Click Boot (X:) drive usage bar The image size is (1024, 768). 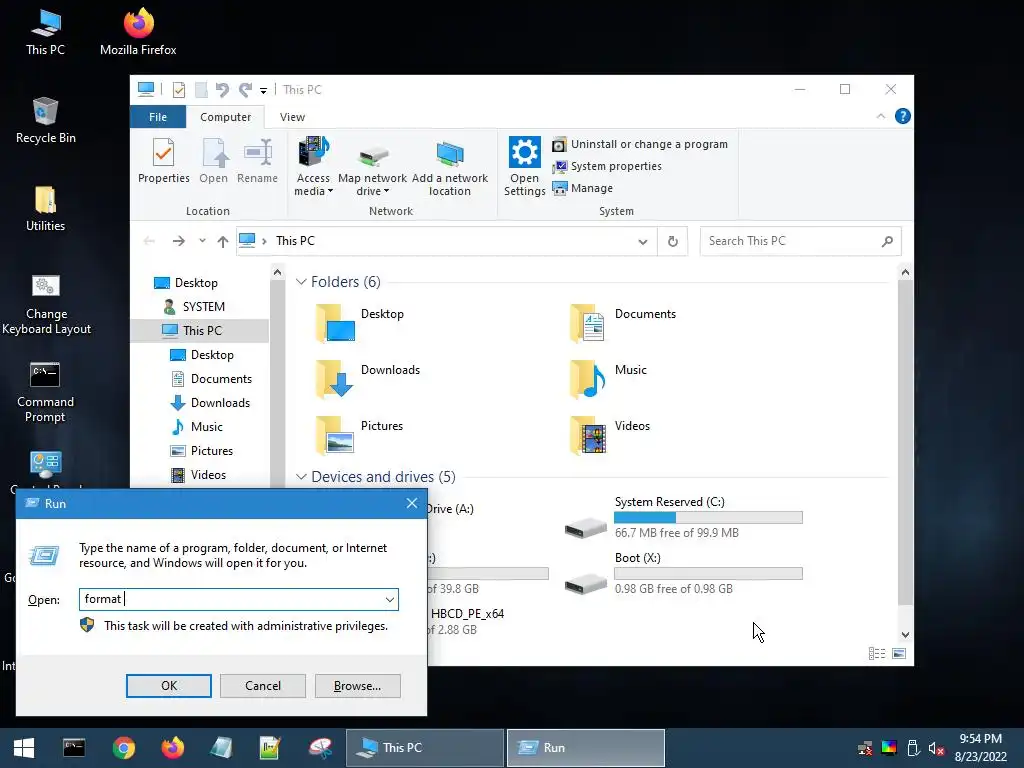(x=708, y=573)
